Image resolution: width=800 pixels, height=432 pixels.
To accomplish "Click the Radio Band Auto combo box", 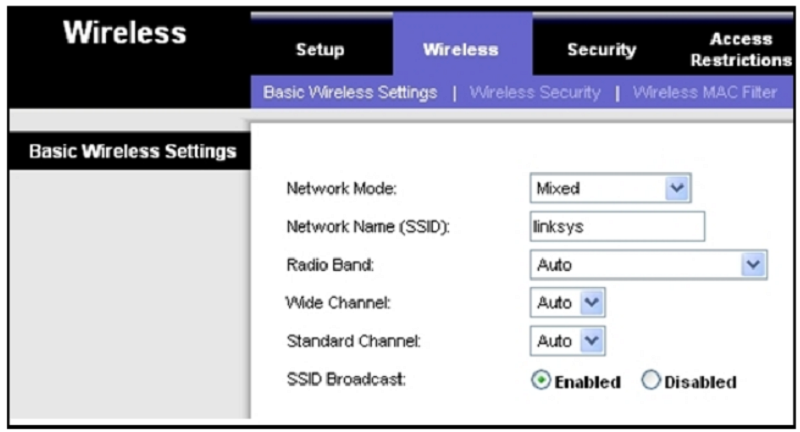I will 648,265.
